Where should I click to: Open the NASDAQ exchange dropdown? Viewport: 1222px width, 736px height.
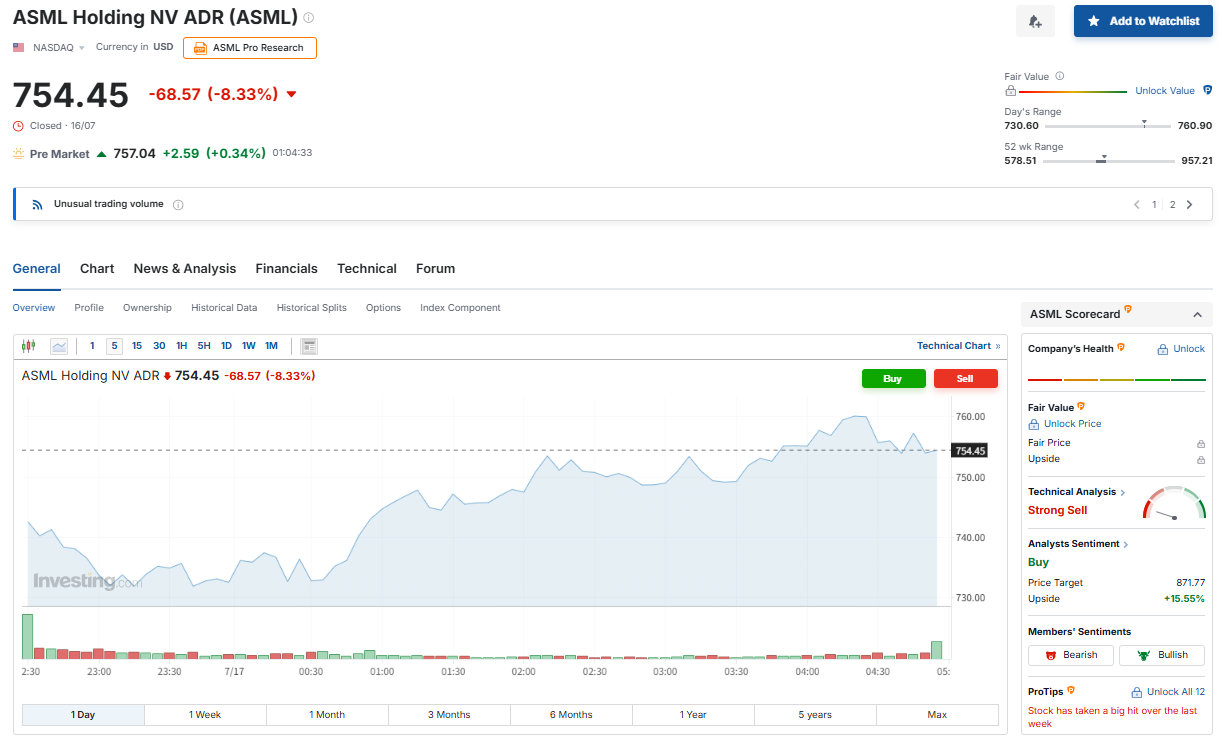(x=59, y=47)
